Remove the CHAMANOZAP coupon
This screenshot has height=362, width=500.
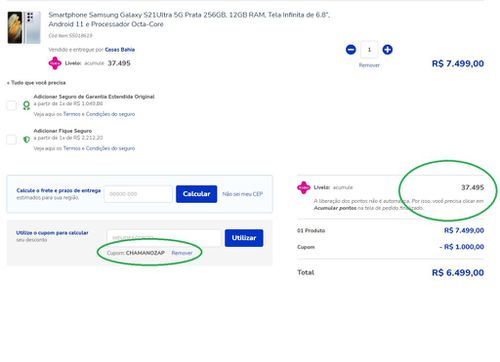tap(182, 253)
